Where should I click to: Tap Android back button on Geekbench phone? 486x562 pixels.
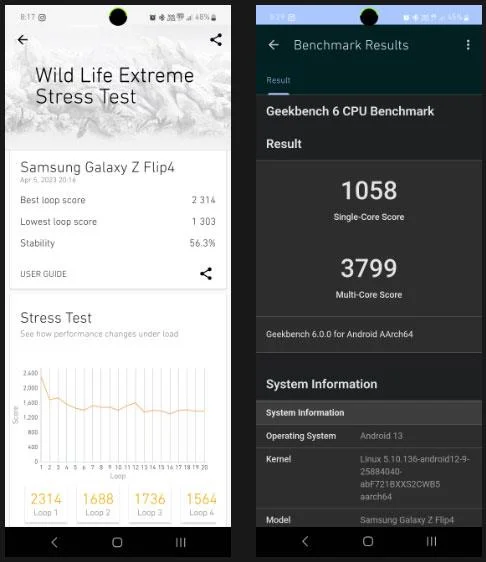(305, 541)
